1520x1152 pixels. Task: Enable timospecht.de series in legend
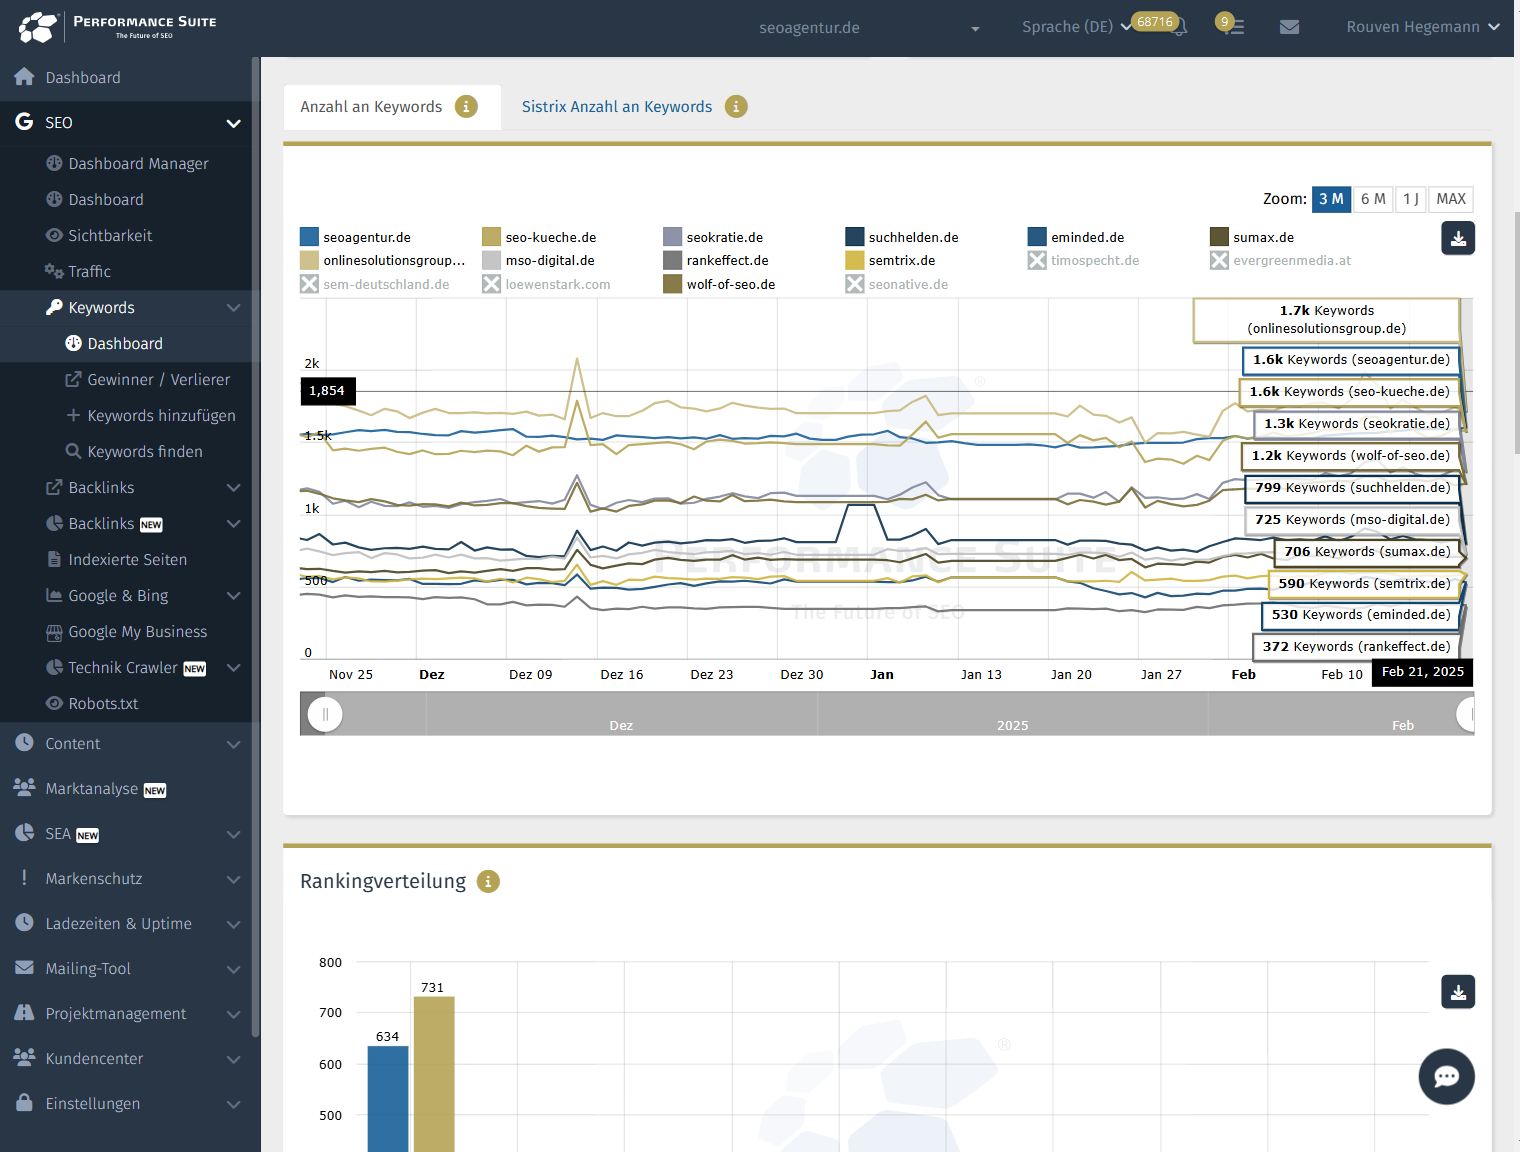(1084, 260)
